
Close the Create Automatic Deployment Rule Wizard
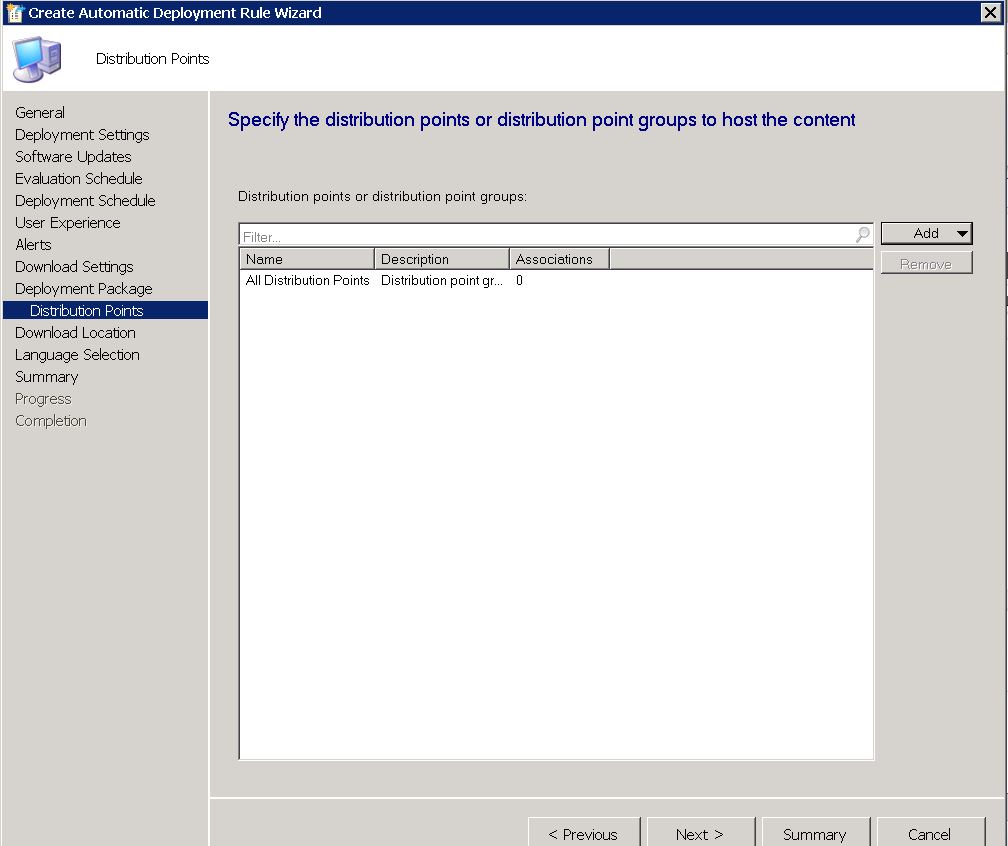pos(991,12)
